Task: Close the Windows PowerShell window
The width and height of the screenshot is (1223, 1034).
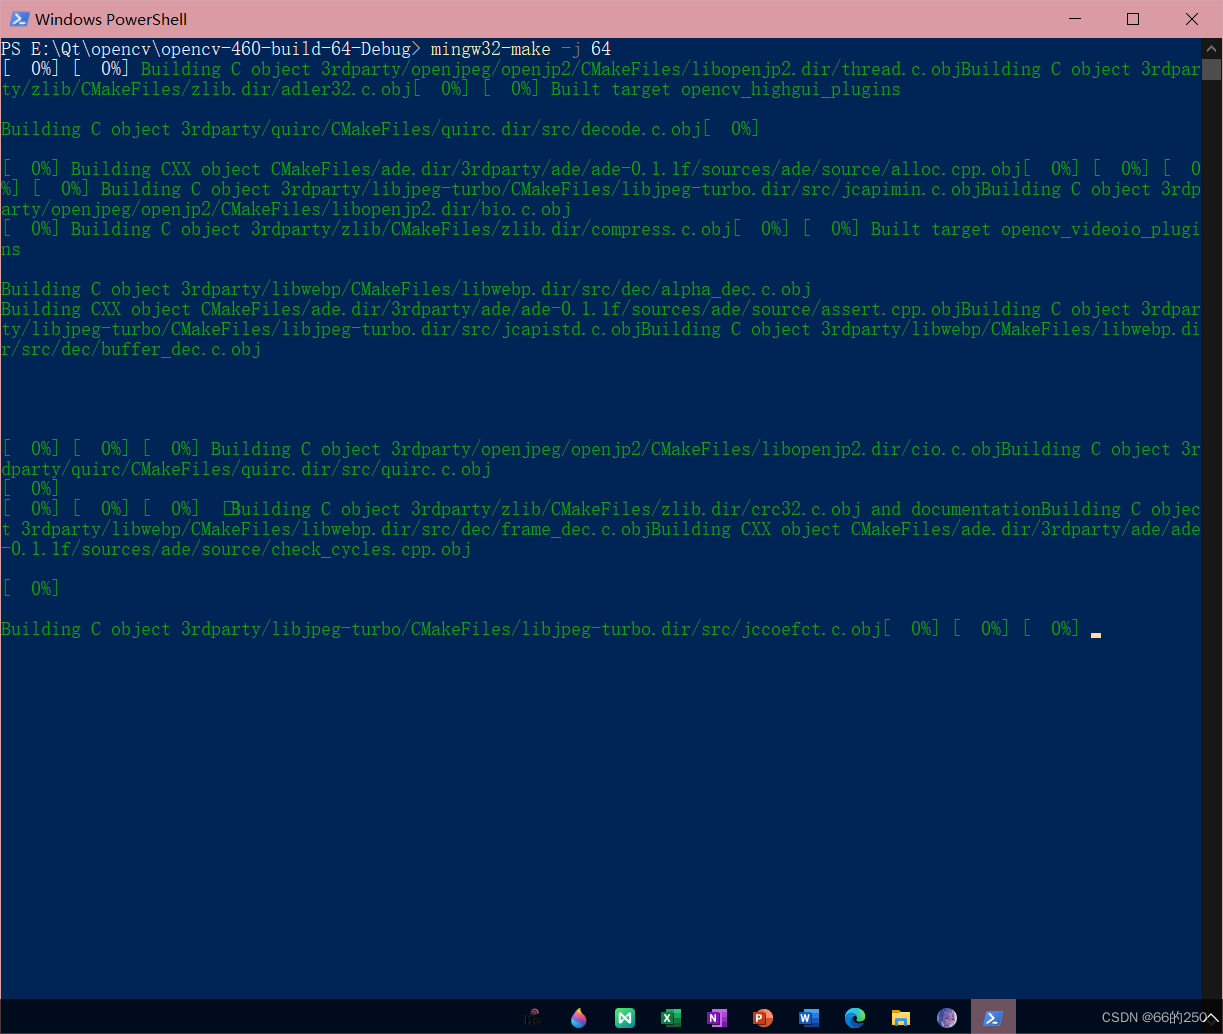Action: [1191, 19]
